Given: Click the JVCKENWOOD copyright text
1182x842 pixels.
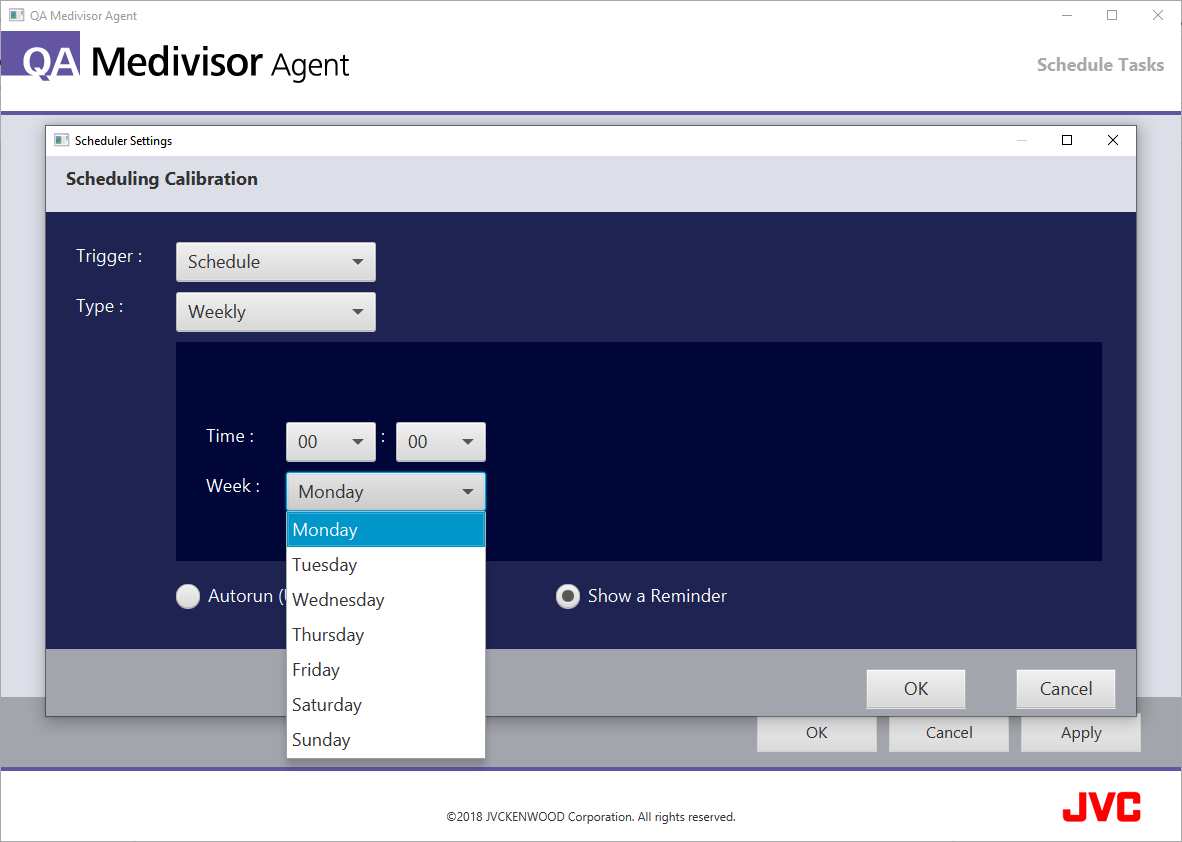Looking at the screenshot, I should click(591, 817).
